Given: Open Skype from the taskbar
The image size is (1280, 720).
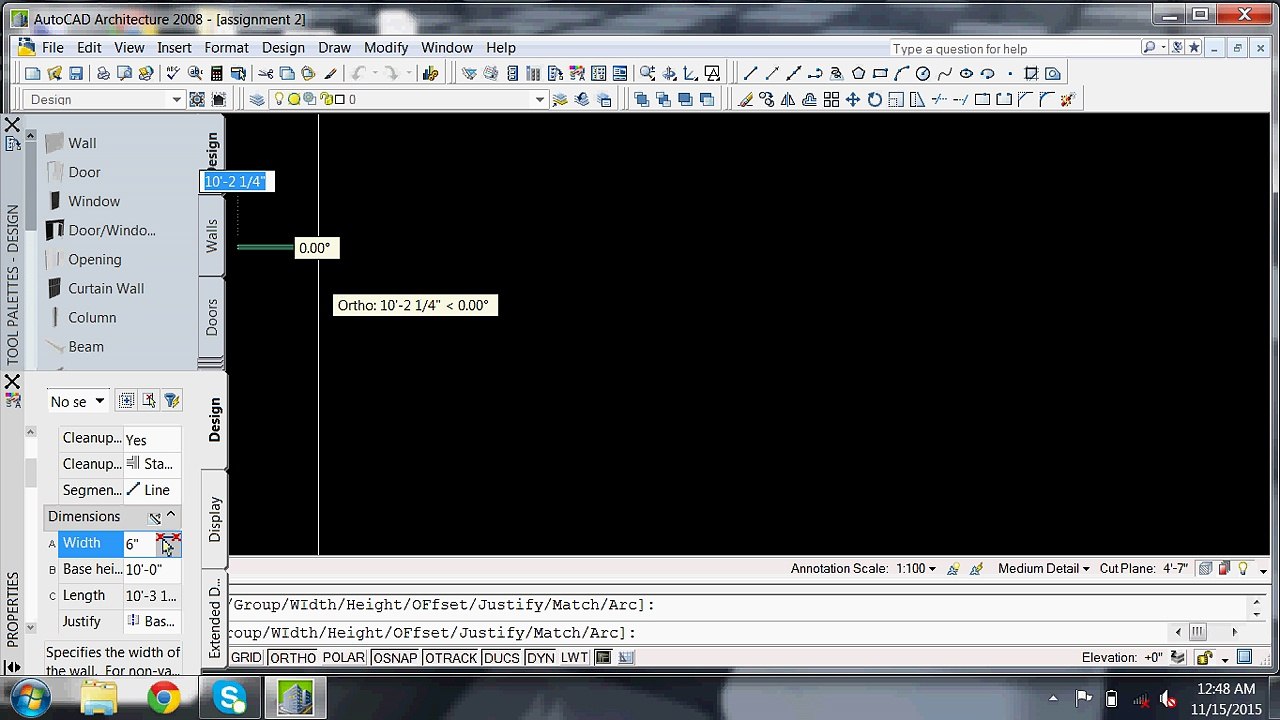Looking at the screenshot, I should pos(230,697).
